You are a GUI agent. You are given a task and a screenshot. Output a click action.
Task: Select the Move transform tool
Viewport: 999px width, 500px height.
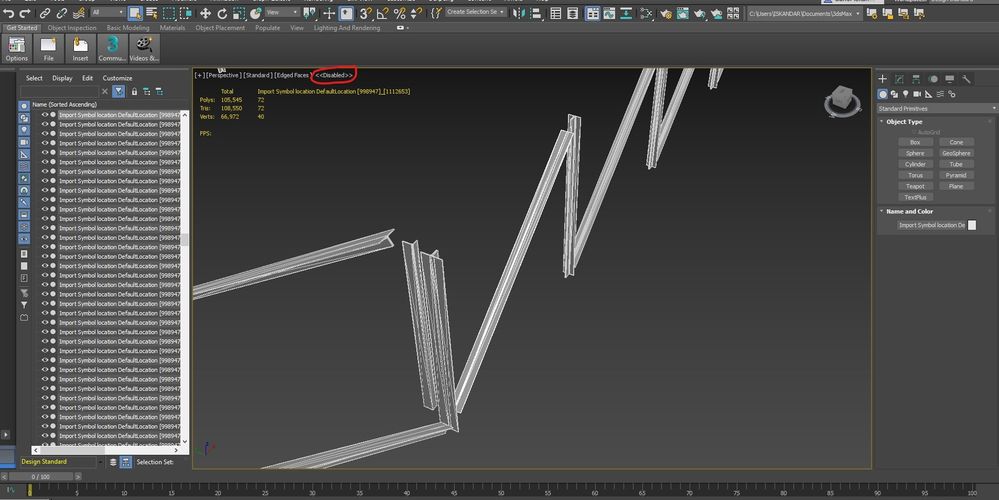click(x=205, y=13)
